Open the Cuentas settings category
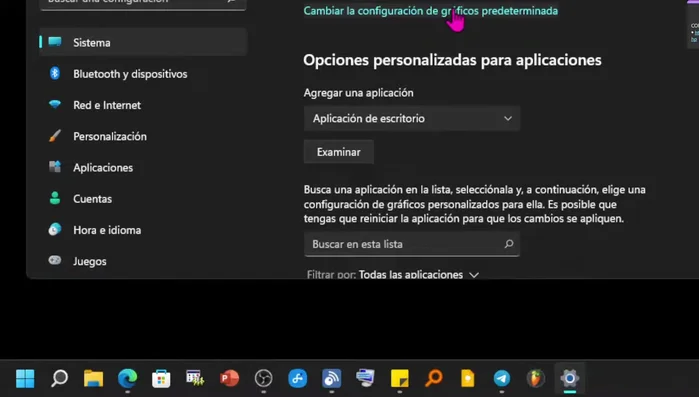The width and height of the screenshot is (699, 397). pyautogui.click(x=143, y=198)
